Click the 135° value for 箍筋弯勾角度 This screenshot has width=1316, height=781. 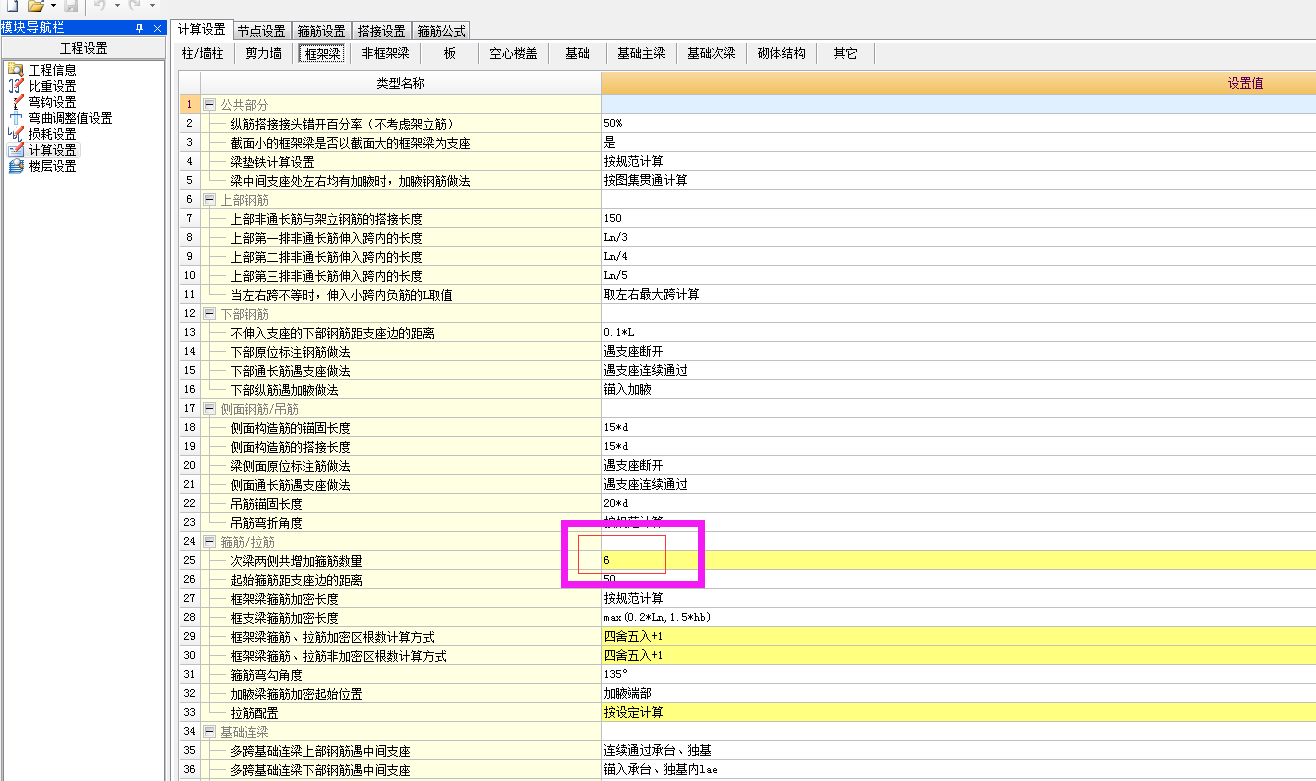(959, 675)
